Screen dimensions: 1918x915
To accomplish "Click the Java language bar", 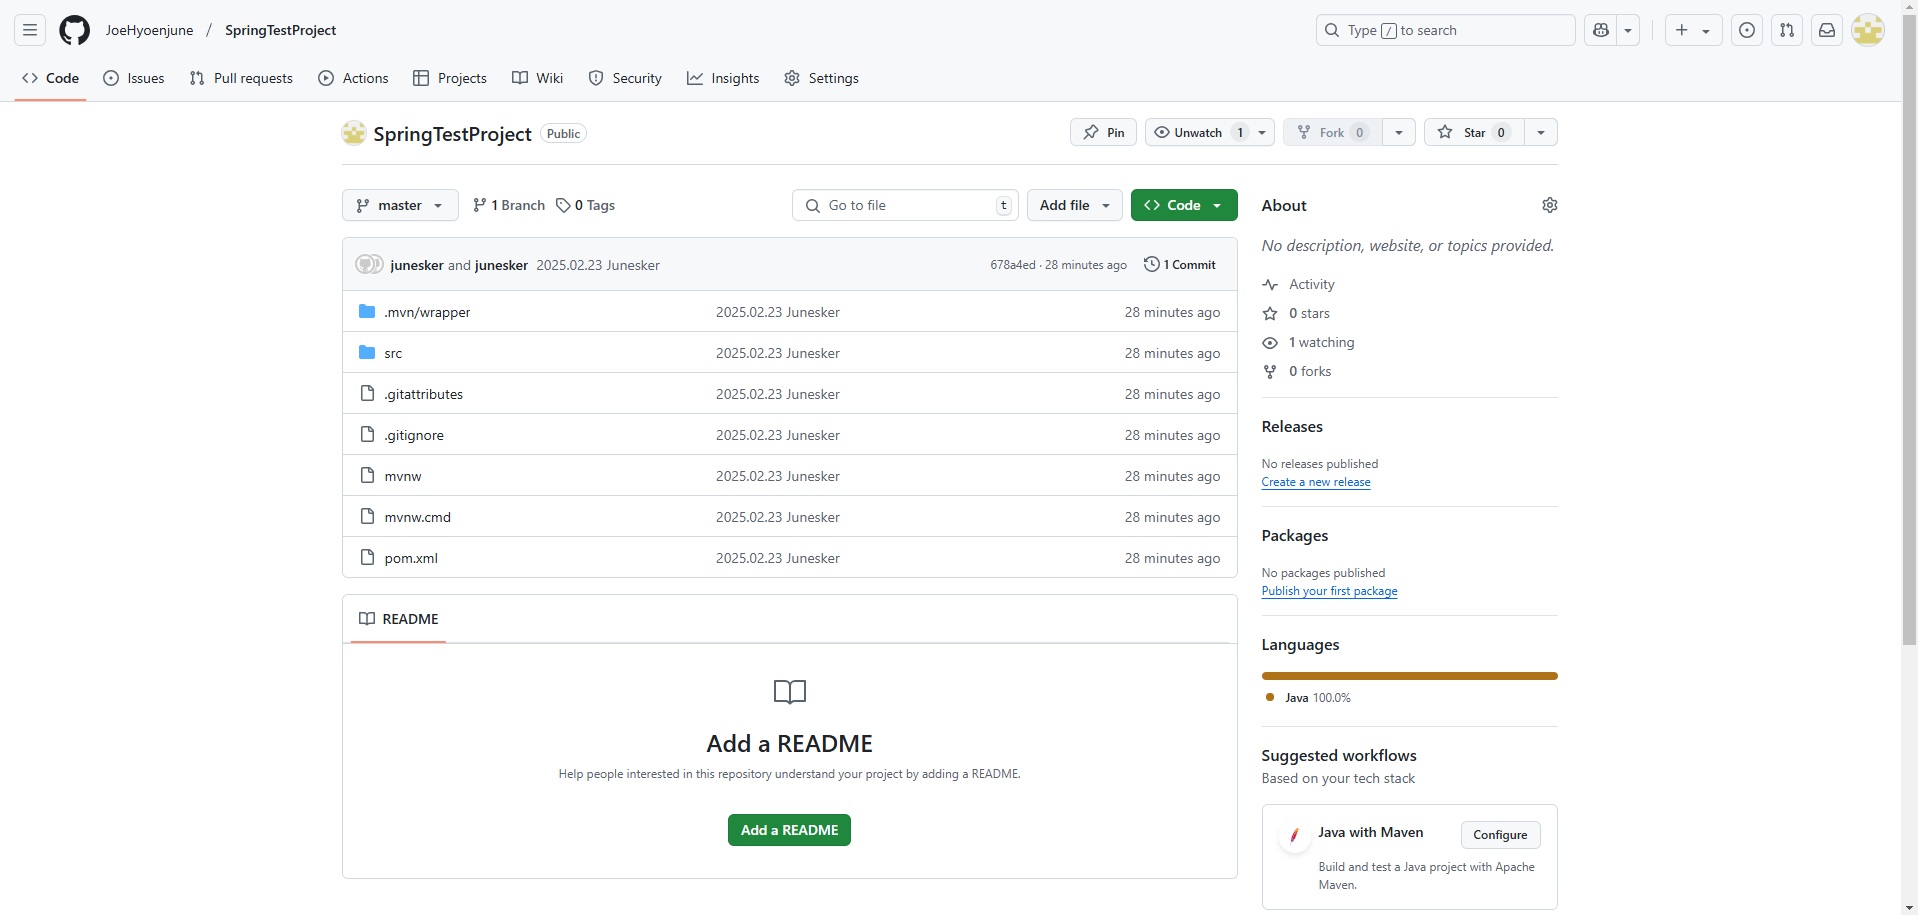I will (1410, 676).
